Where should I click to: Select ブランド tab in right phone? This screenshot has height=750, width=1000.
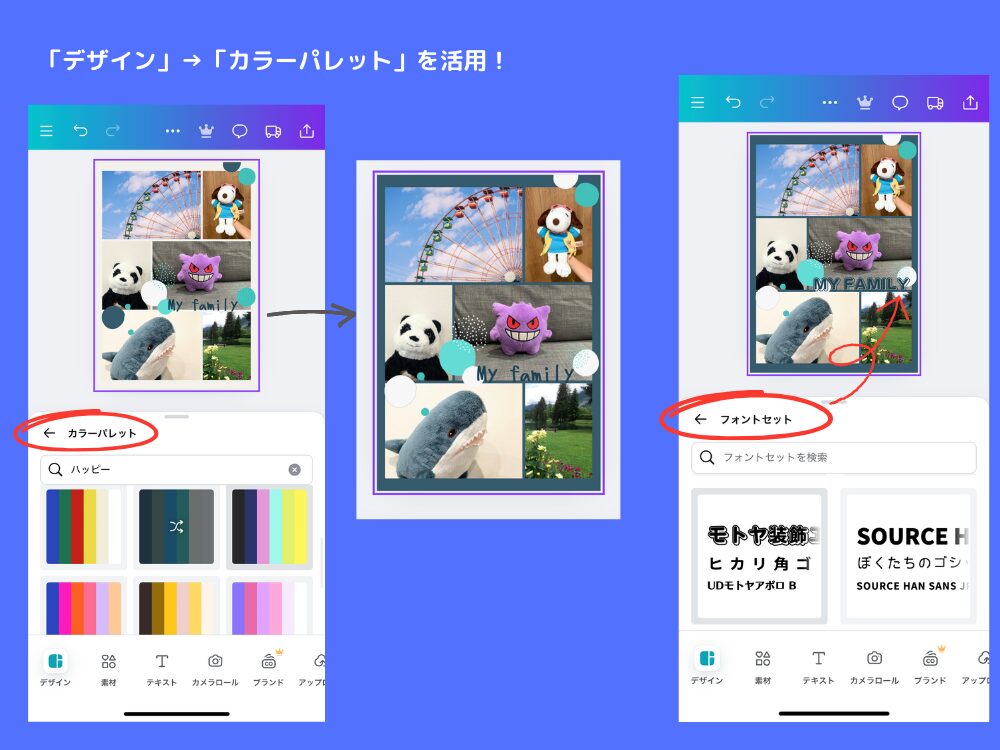930,666
